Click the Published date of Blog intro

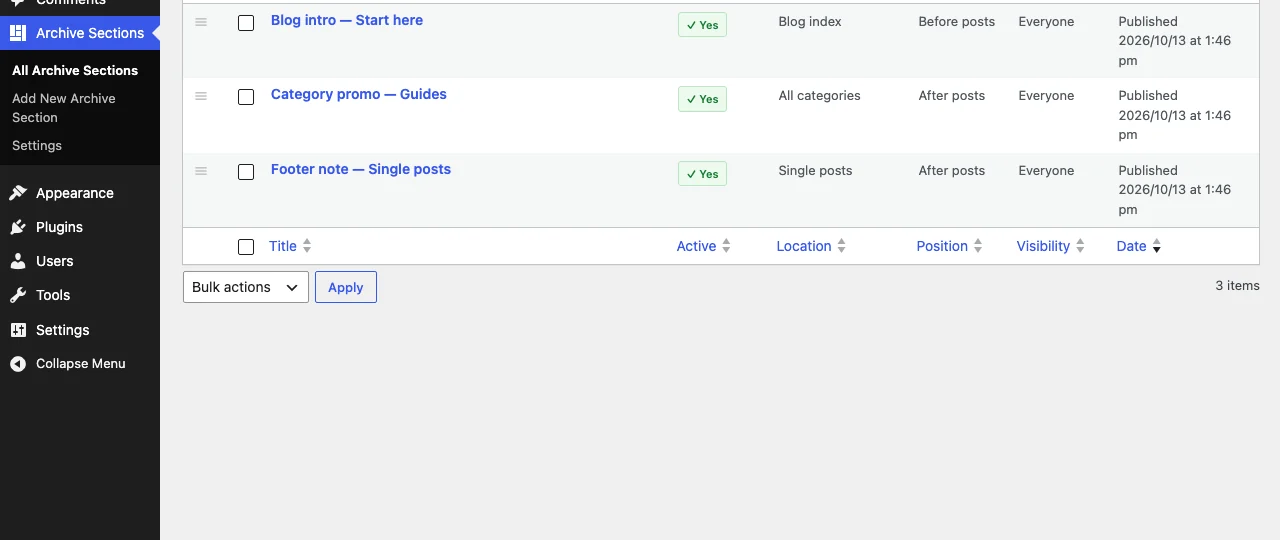click(x=1175, y=41)
